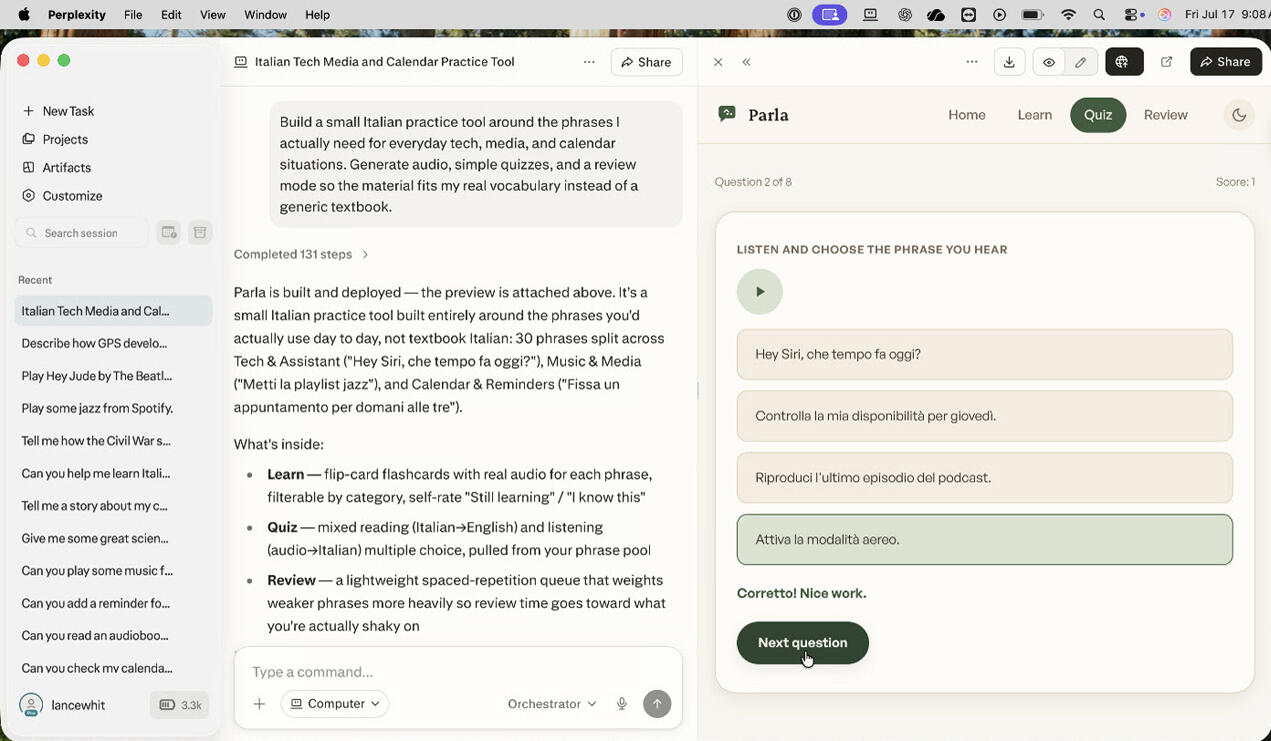Open the preview in external window
Screen dimensions: 1271x741
[1166, 62]
